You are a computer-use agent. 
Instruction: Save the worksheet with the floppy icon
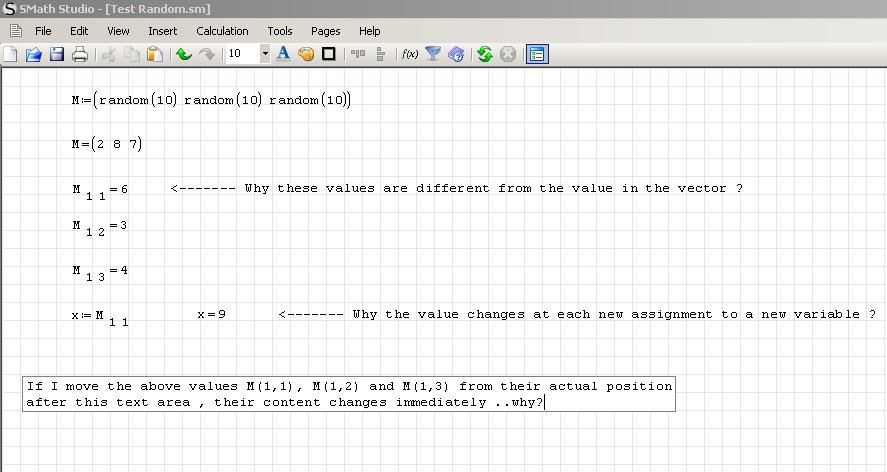click(x=57, y=54)
